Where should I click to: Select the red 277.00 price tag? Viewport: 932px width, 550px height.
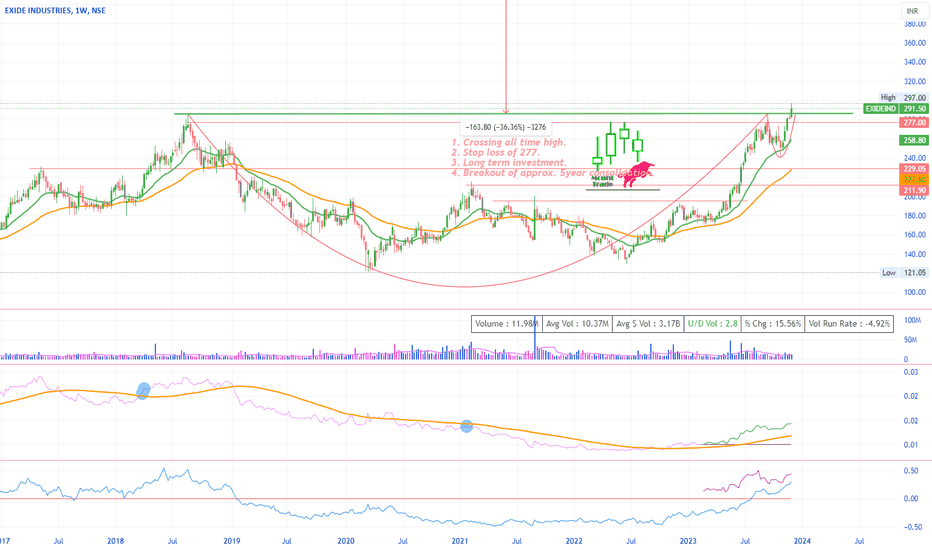click(914, 122)
